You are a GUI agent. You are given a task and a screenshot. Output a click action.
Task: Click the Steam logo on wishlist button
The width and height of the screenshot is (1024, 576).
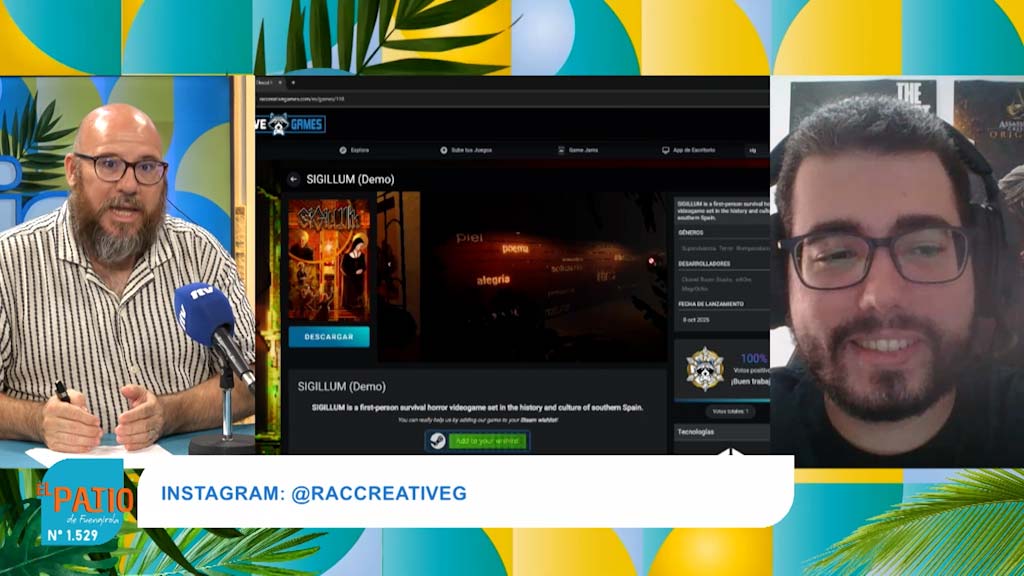tap(438, 441)
